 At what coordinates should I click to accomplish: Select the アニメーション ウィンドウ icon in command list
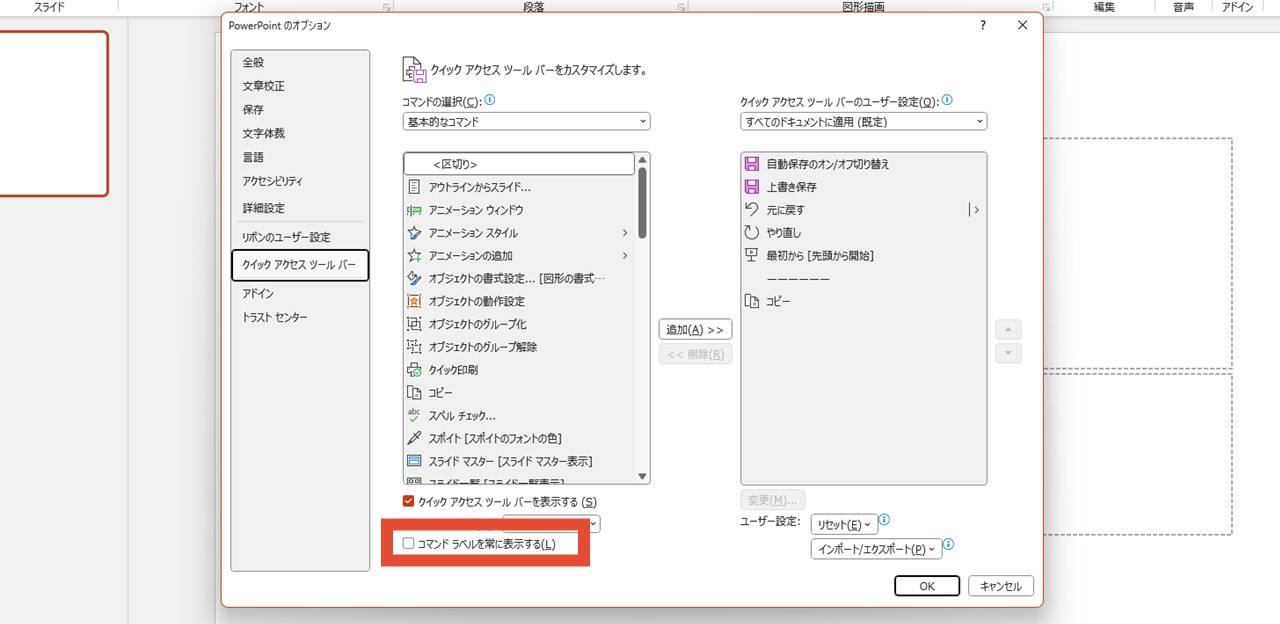pyautogui.click(x=414, y=210)
